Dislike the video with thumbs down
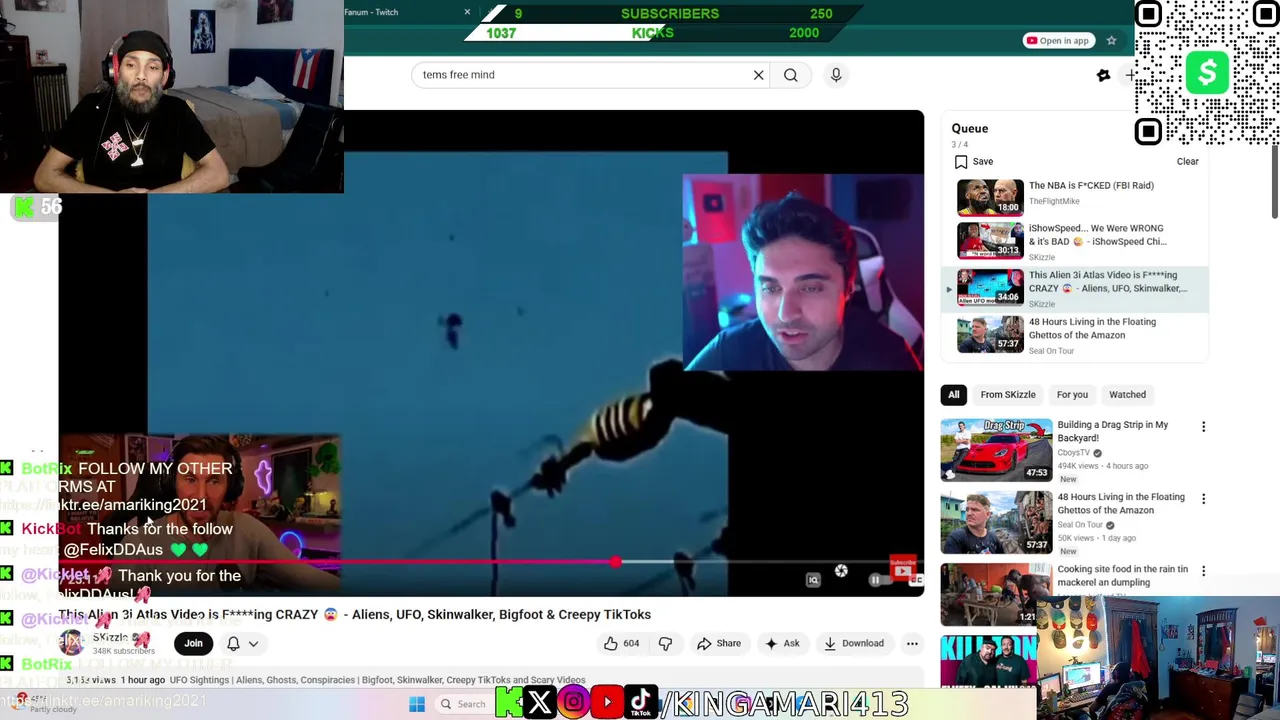The width and height of the screenshot is (1280, 720). tap(665, 643)
